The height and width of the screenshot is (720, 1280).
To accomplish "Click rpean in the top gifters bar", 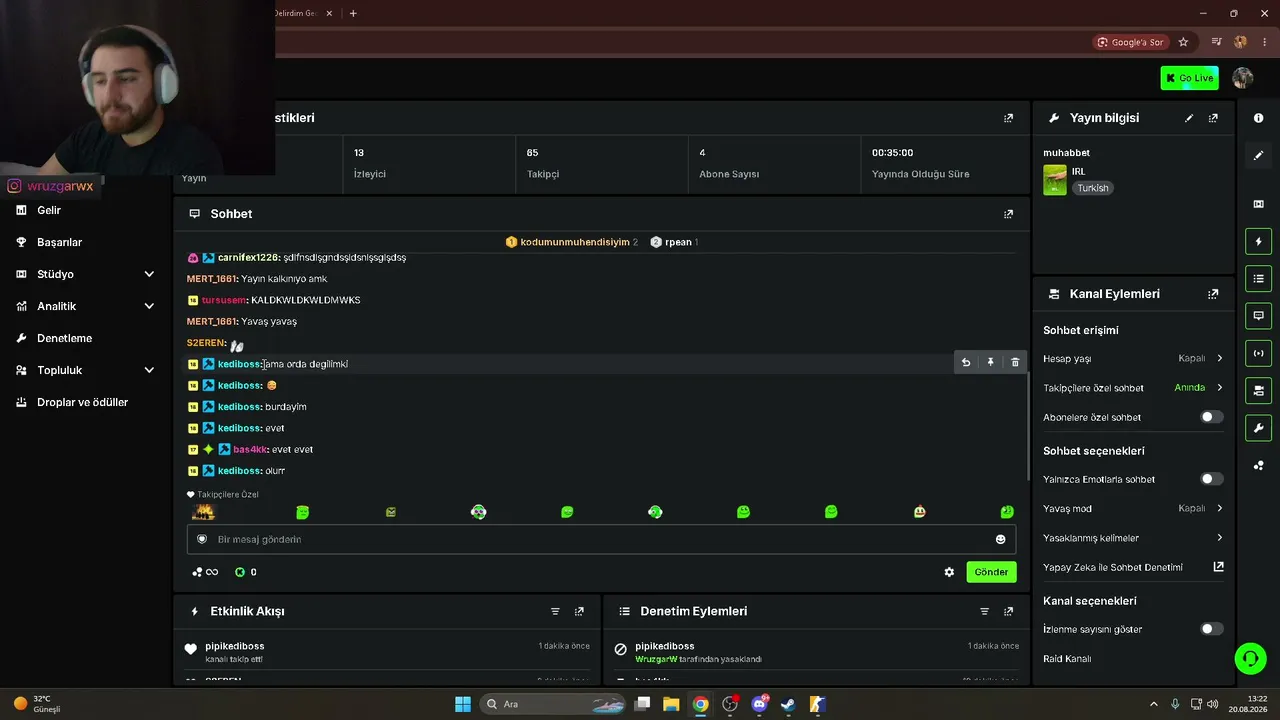I will point(678,242).
